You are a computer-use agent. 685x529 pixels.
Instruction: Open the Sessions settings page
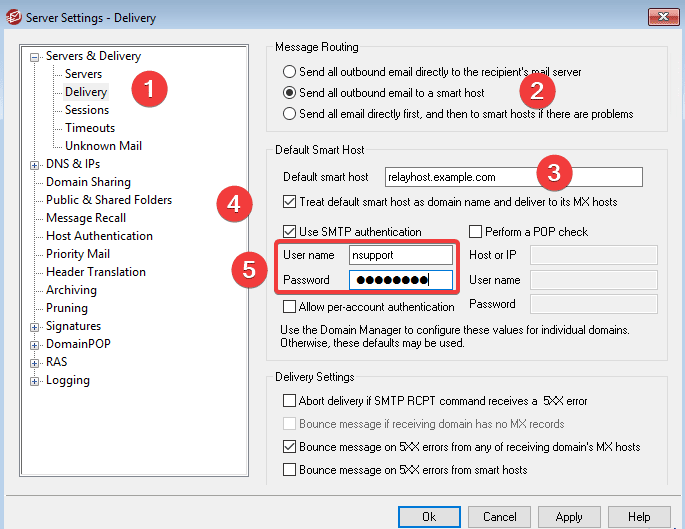pyautogui.click(x=86, y=110)
